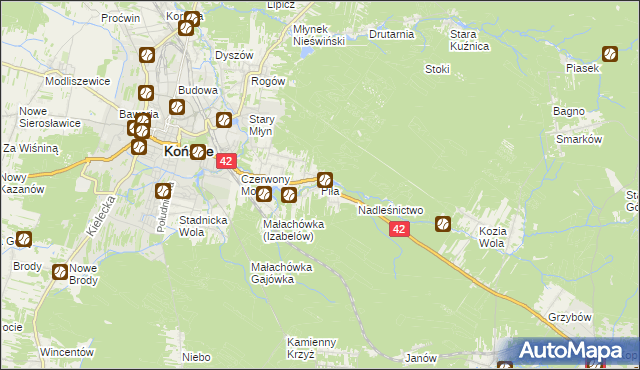The image size is (640, 370).
Task: Click the Stoki label
Action: [437, 69]
